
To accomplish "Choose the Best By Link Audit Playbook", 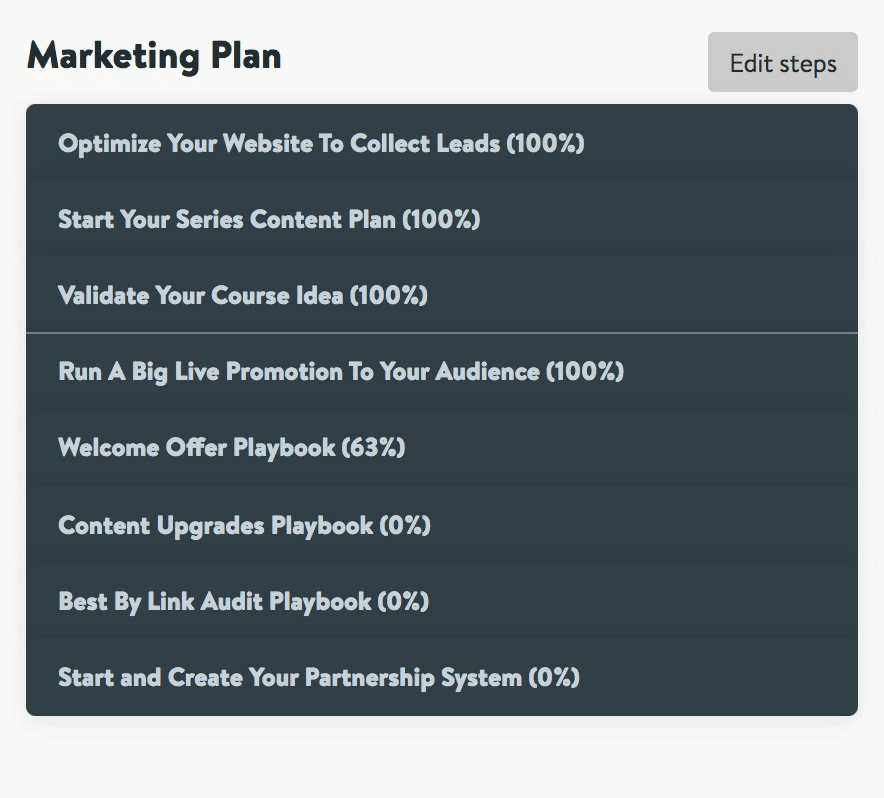I will (x=243, y=601).
